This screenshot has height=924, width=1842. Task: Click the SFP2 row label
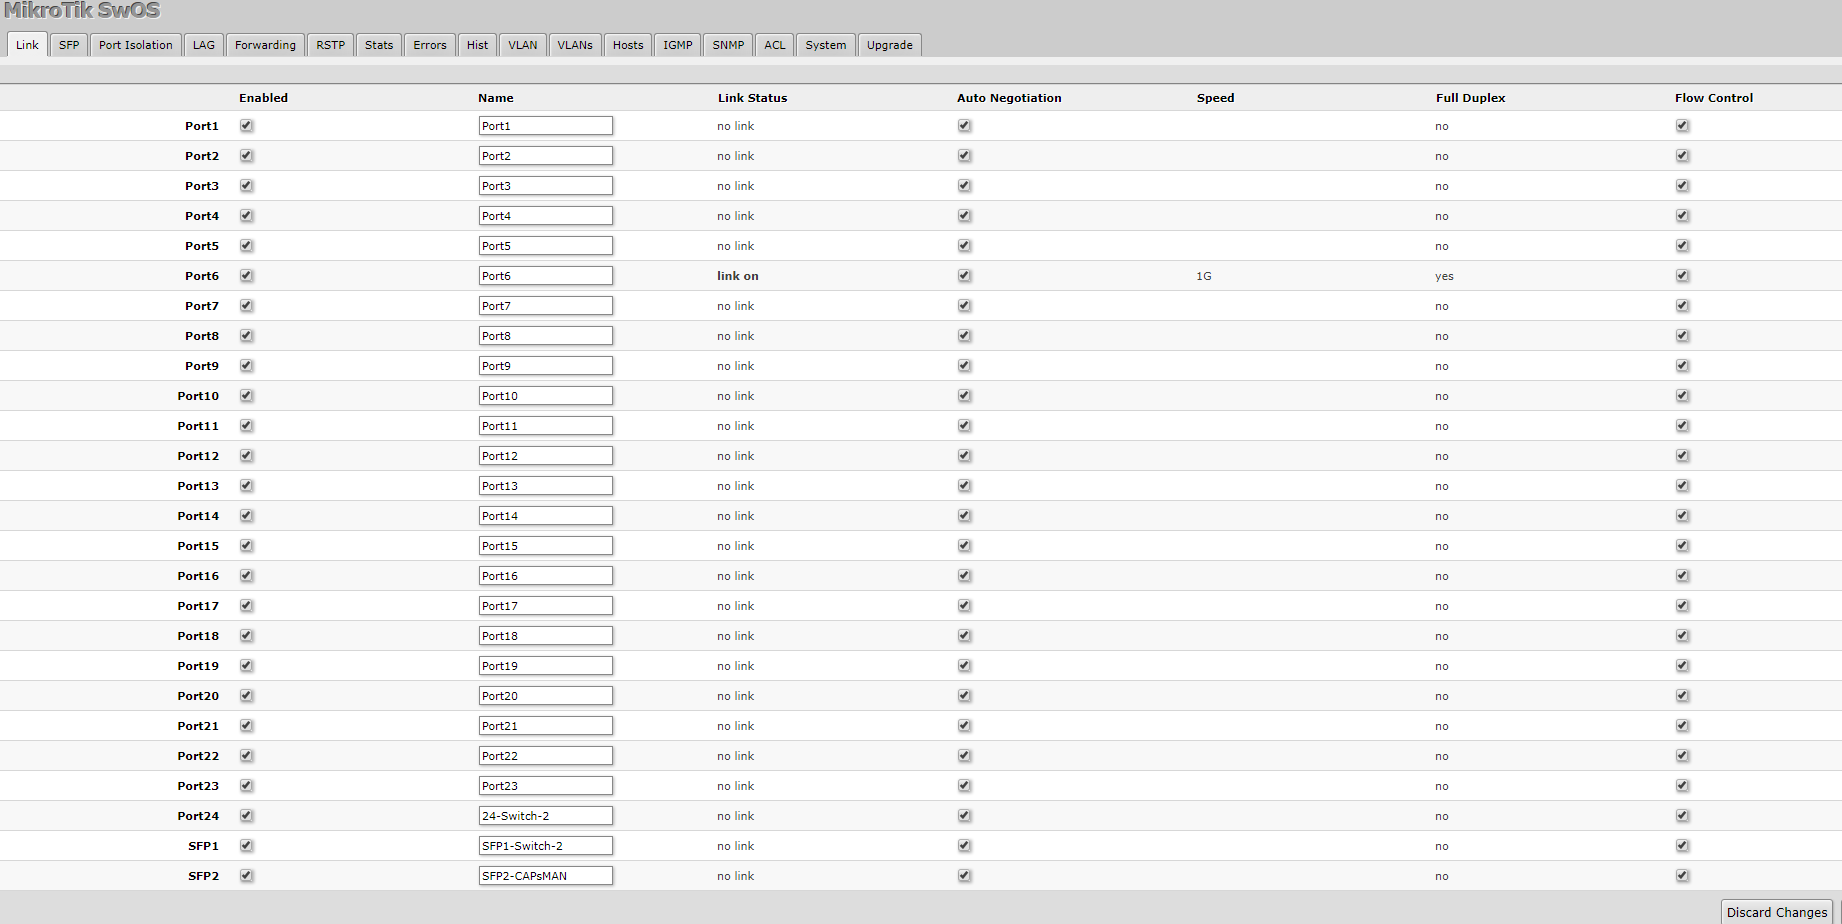coord(203,876)
